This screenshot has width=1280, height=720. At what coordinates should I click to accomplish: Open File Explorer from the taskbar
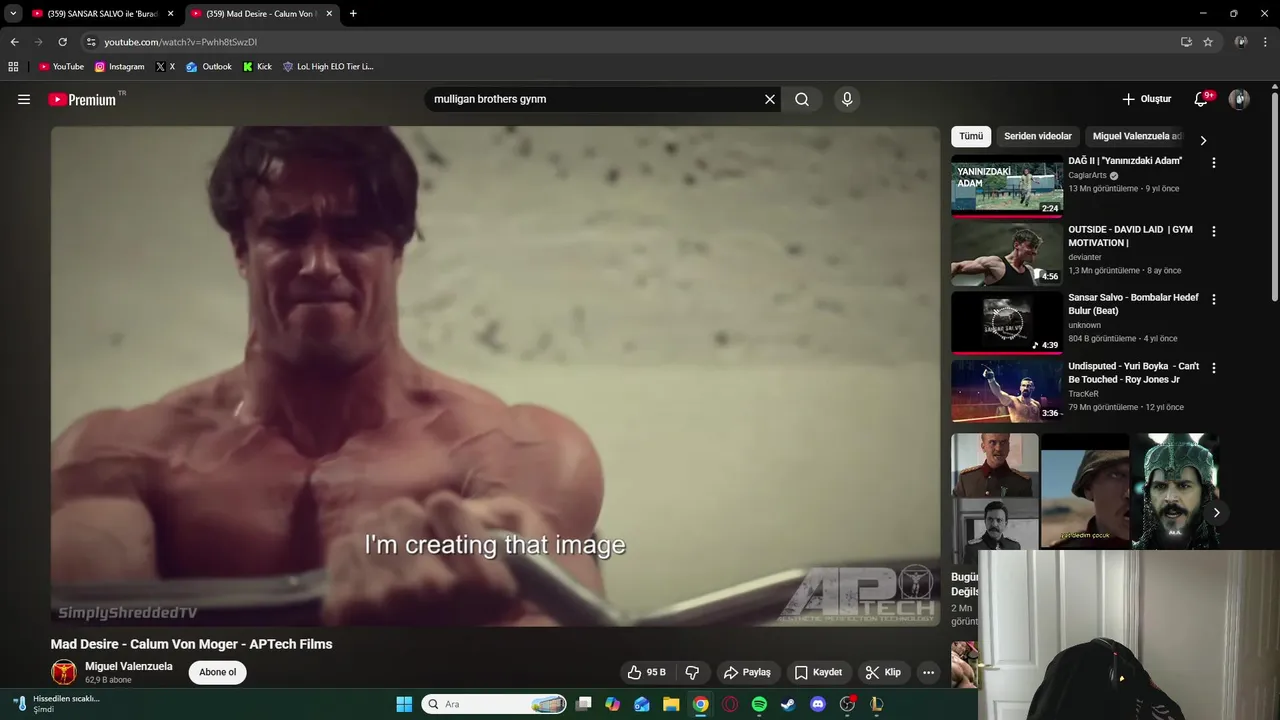click(x=671, y=704)
